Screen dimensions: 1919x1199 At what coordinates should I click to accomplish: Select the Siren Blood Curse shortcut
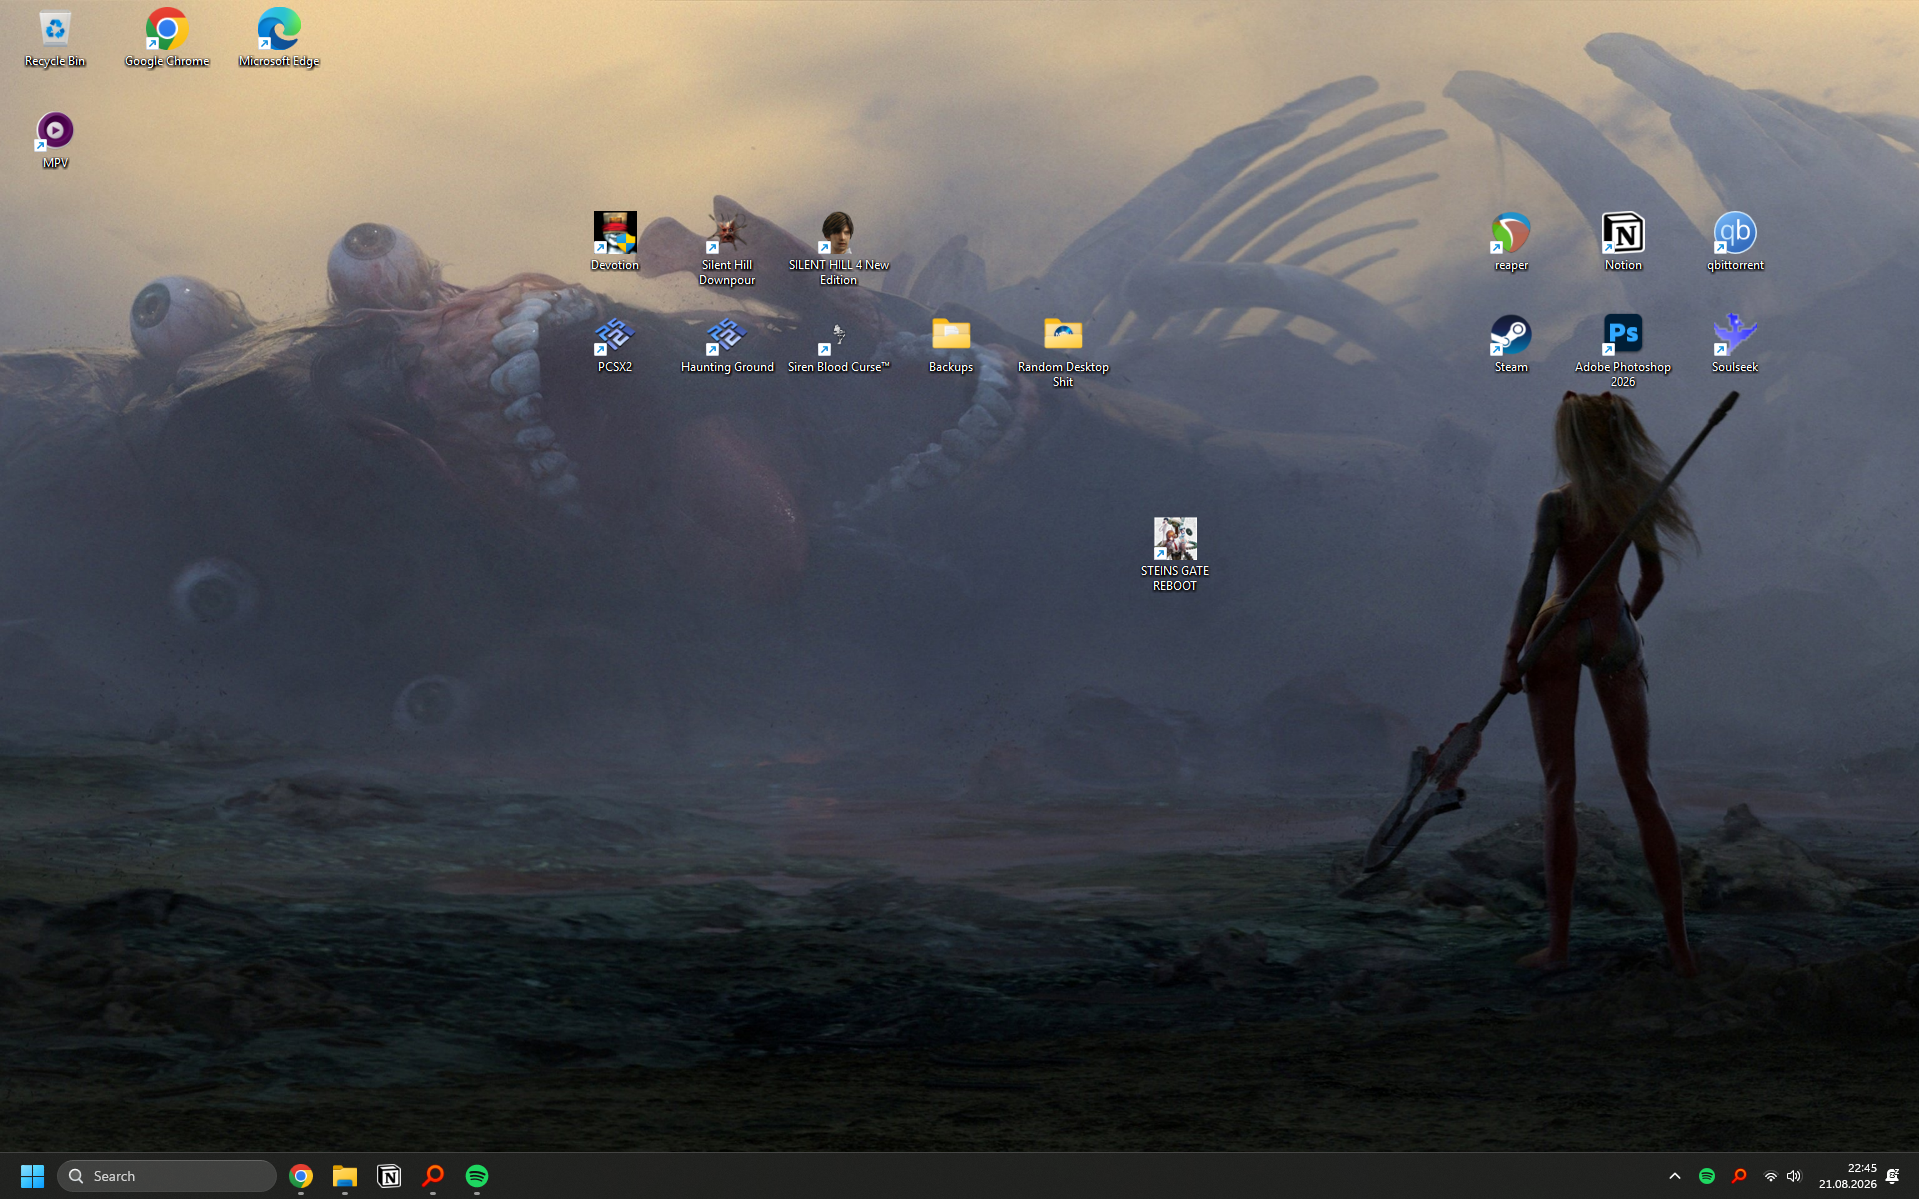click(839, 345)
